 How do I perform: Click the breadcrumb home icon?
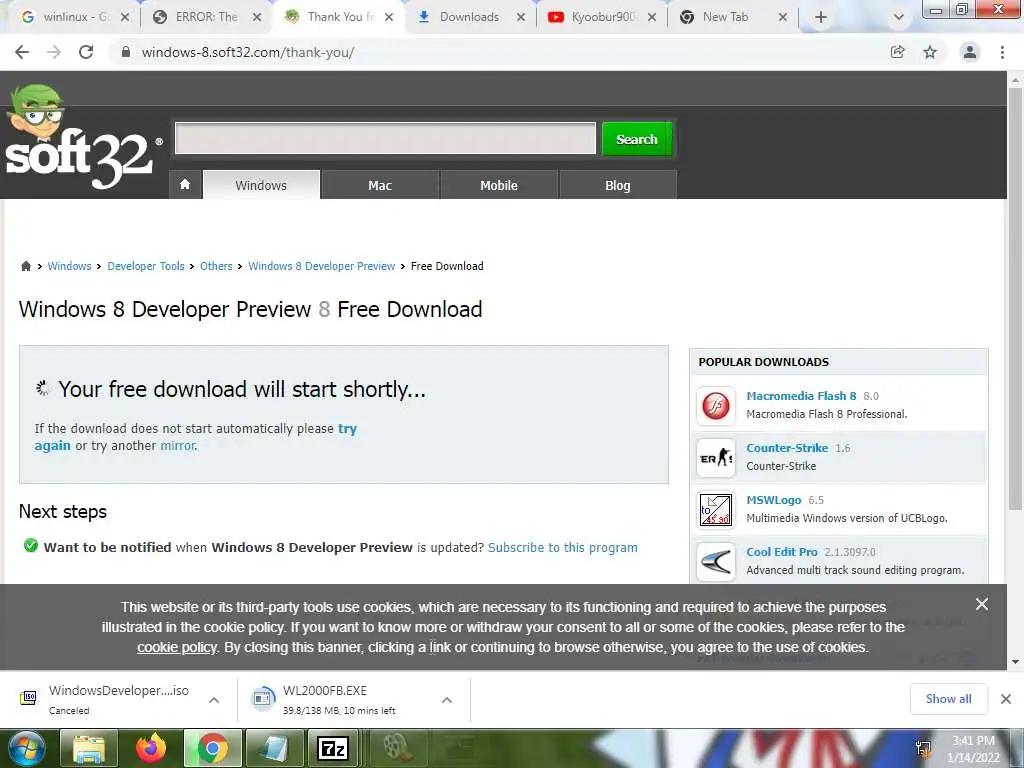pyautogui.click(x=26, y=266)
